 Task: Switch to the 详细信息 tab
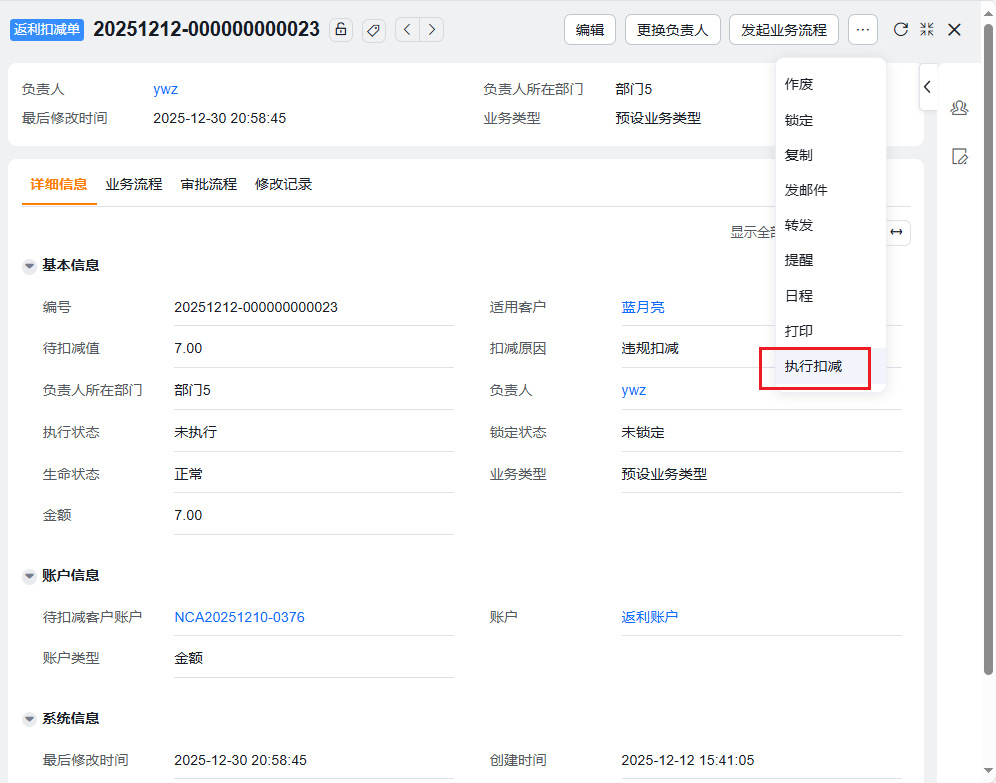[58, 185]
